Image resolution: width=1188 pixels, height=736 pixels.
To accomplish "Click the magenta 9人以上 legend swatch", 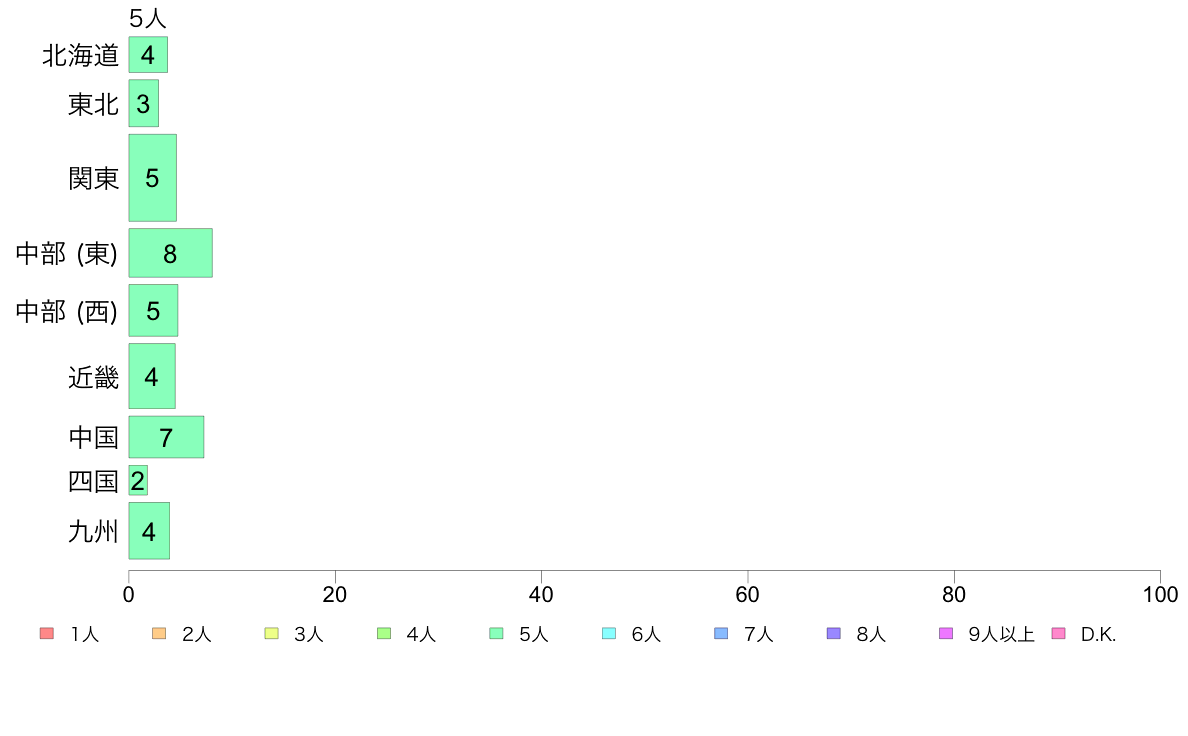I will coord(946,634).
